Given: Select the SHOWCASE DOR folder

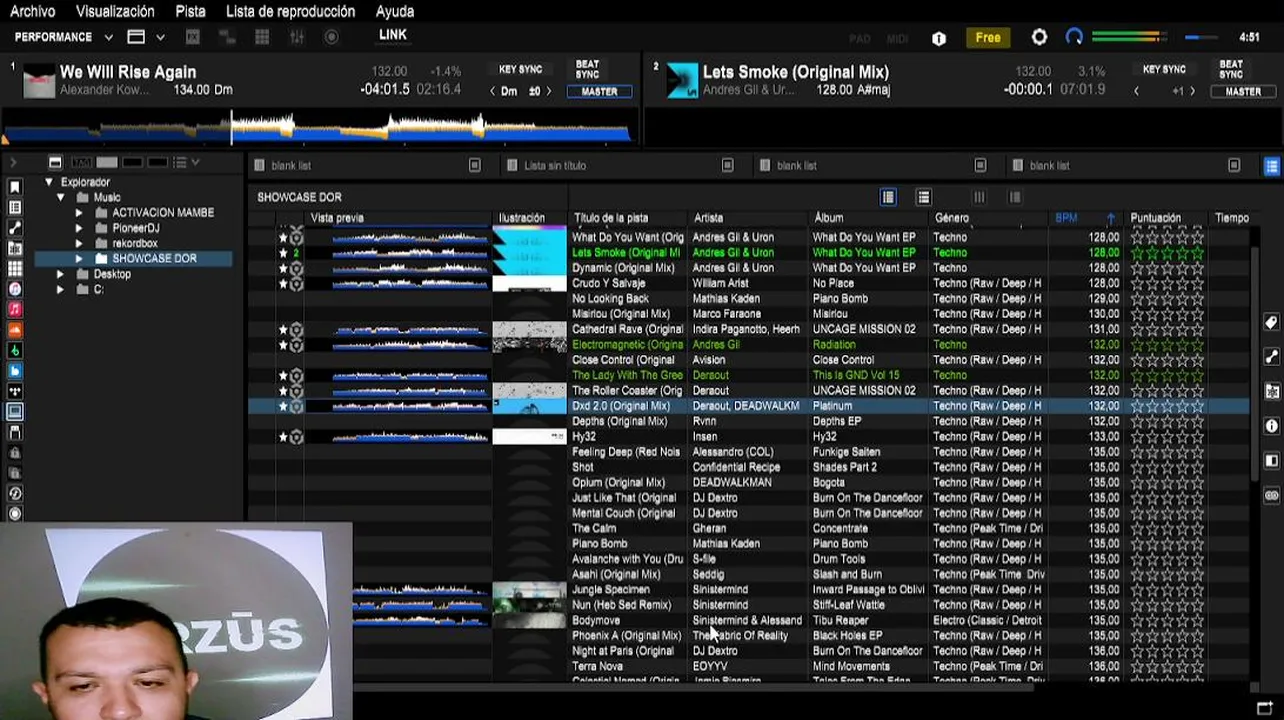Looking at the screenshot, I should (x=154, y=258).
